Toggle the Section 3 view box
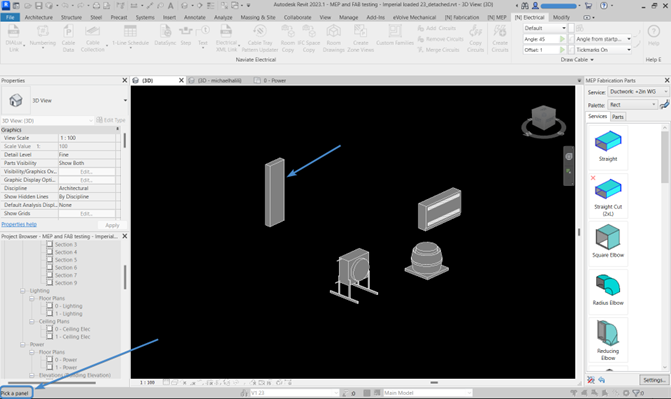671x399 pixels. click(x=50, y=244)
